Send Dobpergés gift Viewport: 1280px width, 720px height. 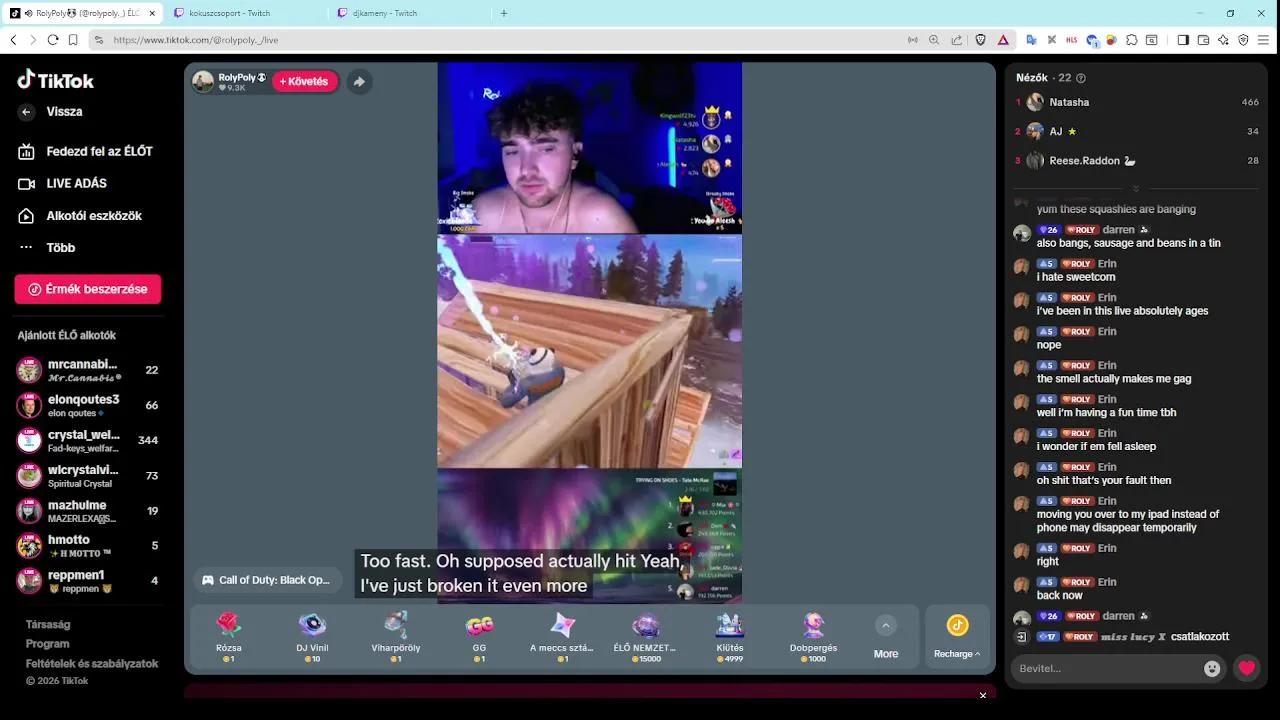[813, 637]
